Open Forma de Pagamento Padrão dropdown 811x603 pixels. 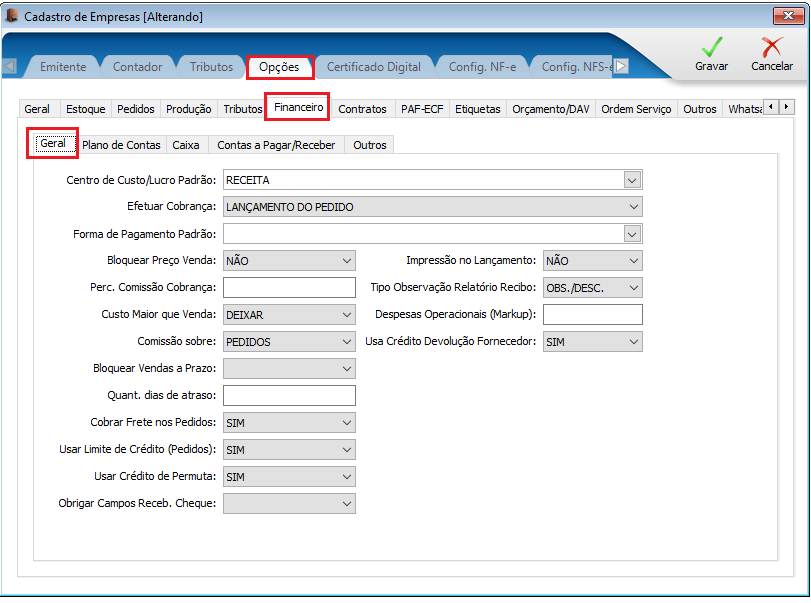(632, 234)
